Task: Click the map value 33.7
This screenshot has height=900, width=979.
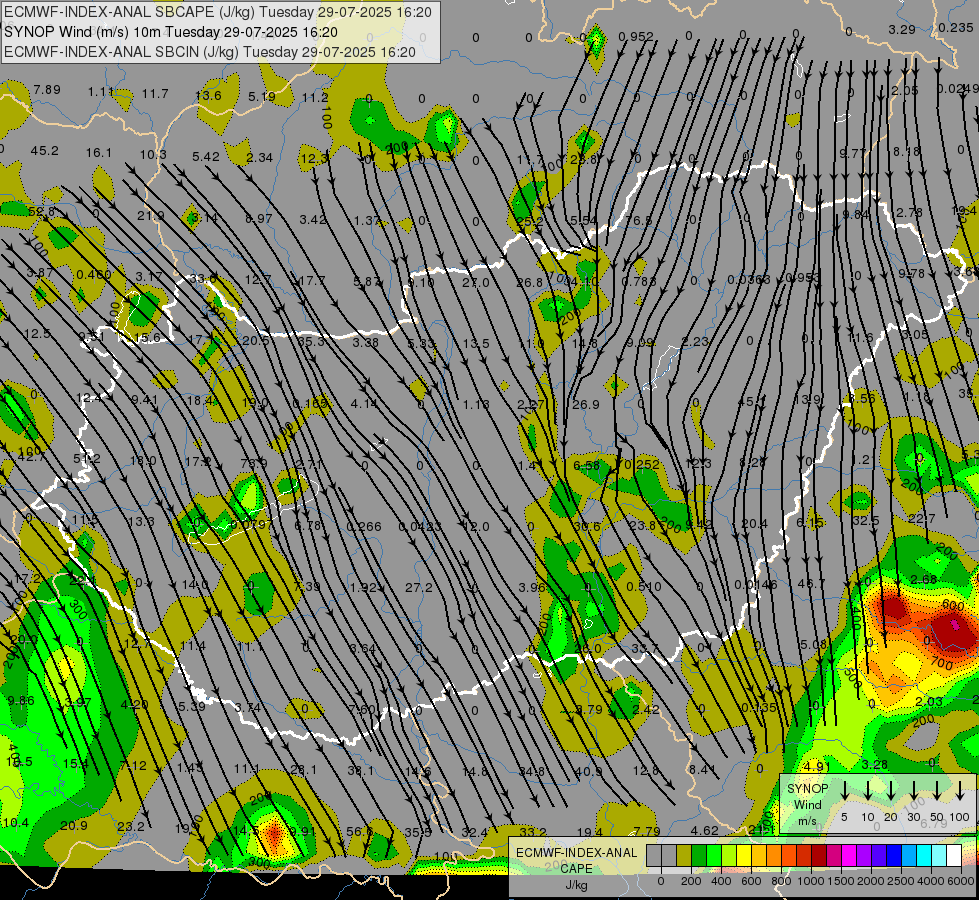Action: click(x=644, y=649)
